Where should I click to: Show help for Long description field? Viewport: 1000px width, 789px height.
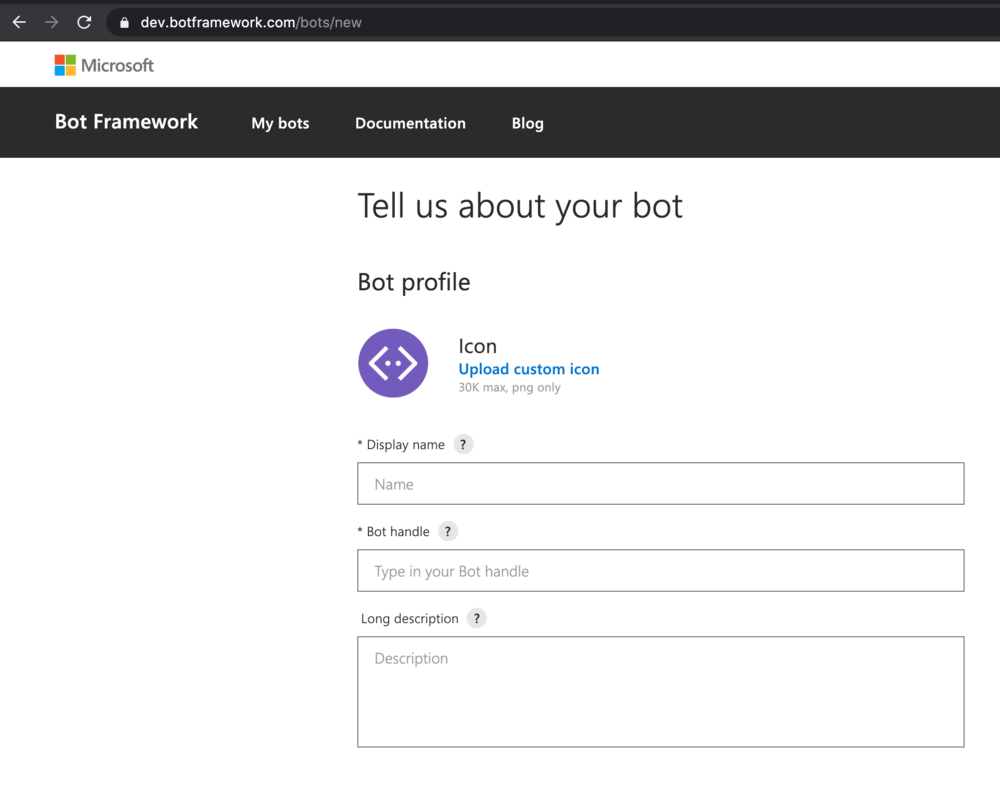tap(476, 618)
